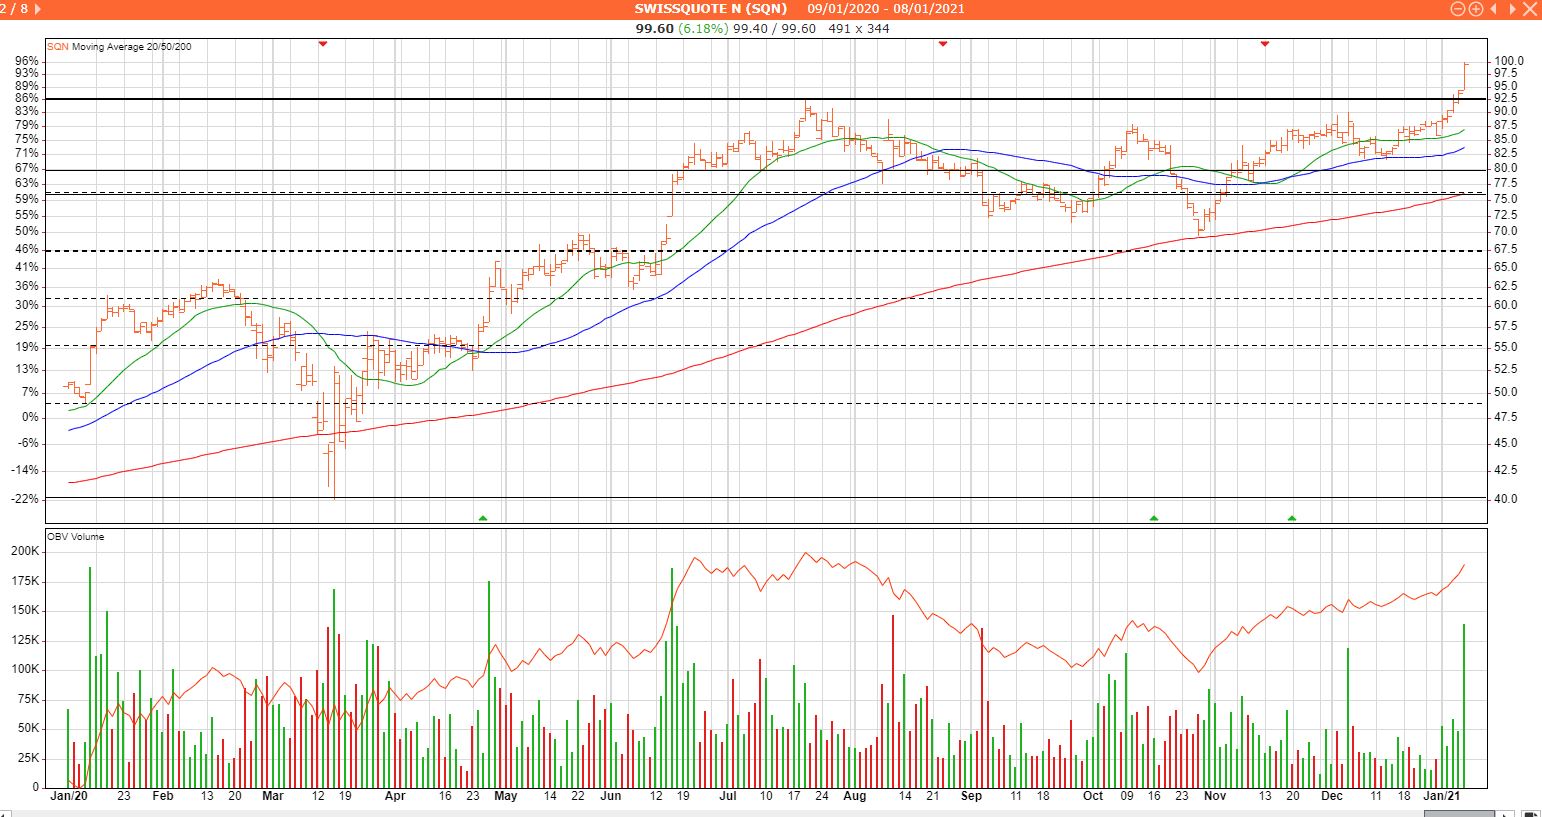Click the 100.0 price level on right axis

click(1508, 61)
